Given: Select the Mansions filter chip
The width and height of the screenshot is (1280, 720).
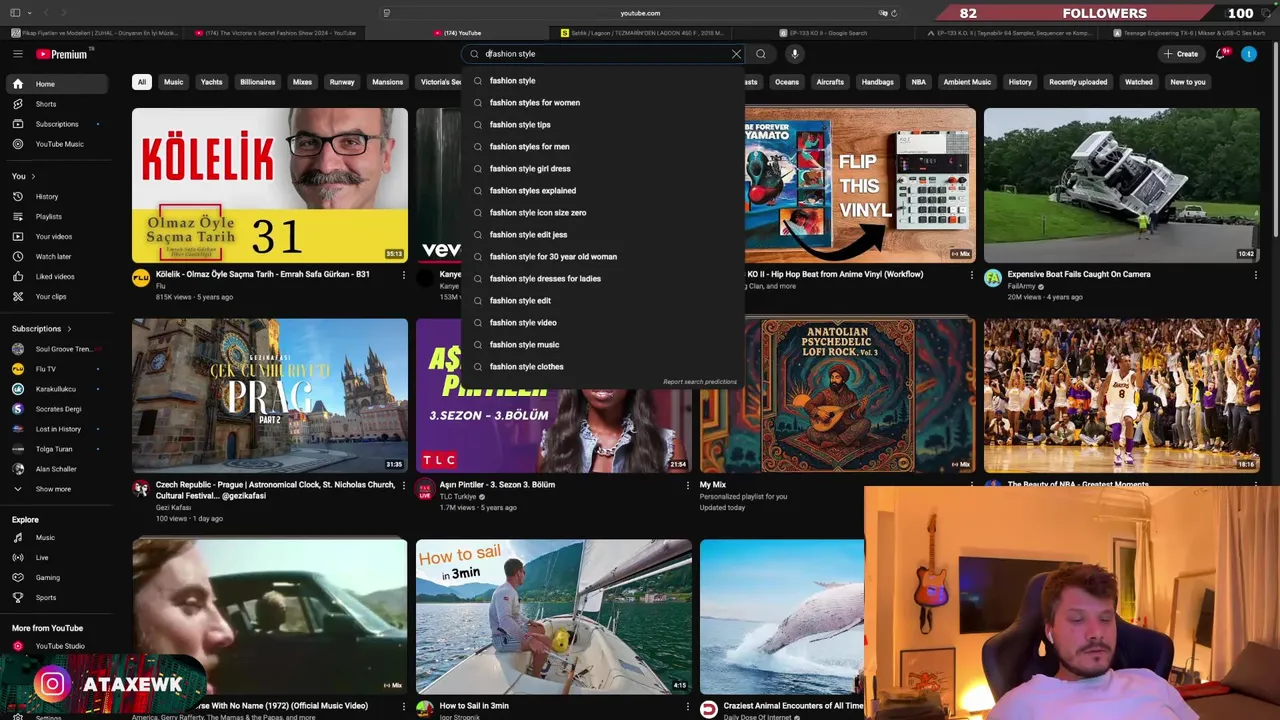Looking at the screenshot, I should point(387,82).
